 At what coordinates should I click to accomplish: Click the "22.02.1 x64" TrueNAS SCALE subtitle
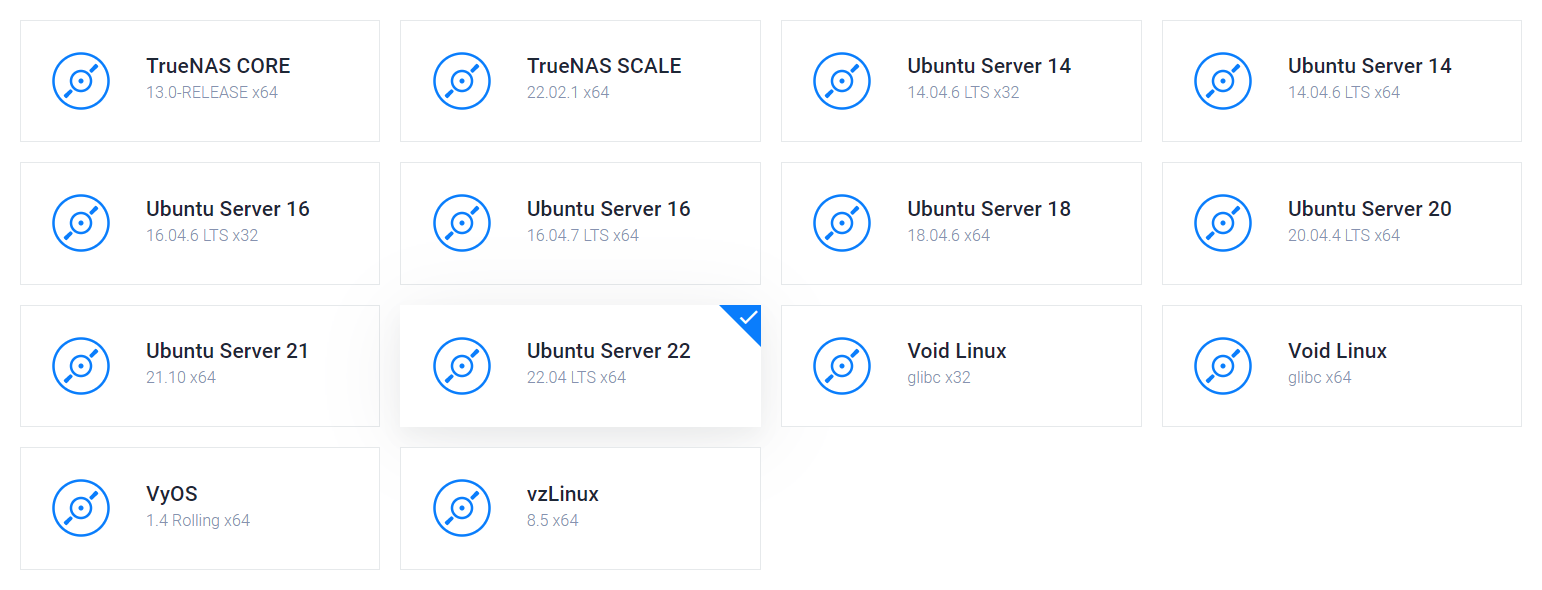568,92
